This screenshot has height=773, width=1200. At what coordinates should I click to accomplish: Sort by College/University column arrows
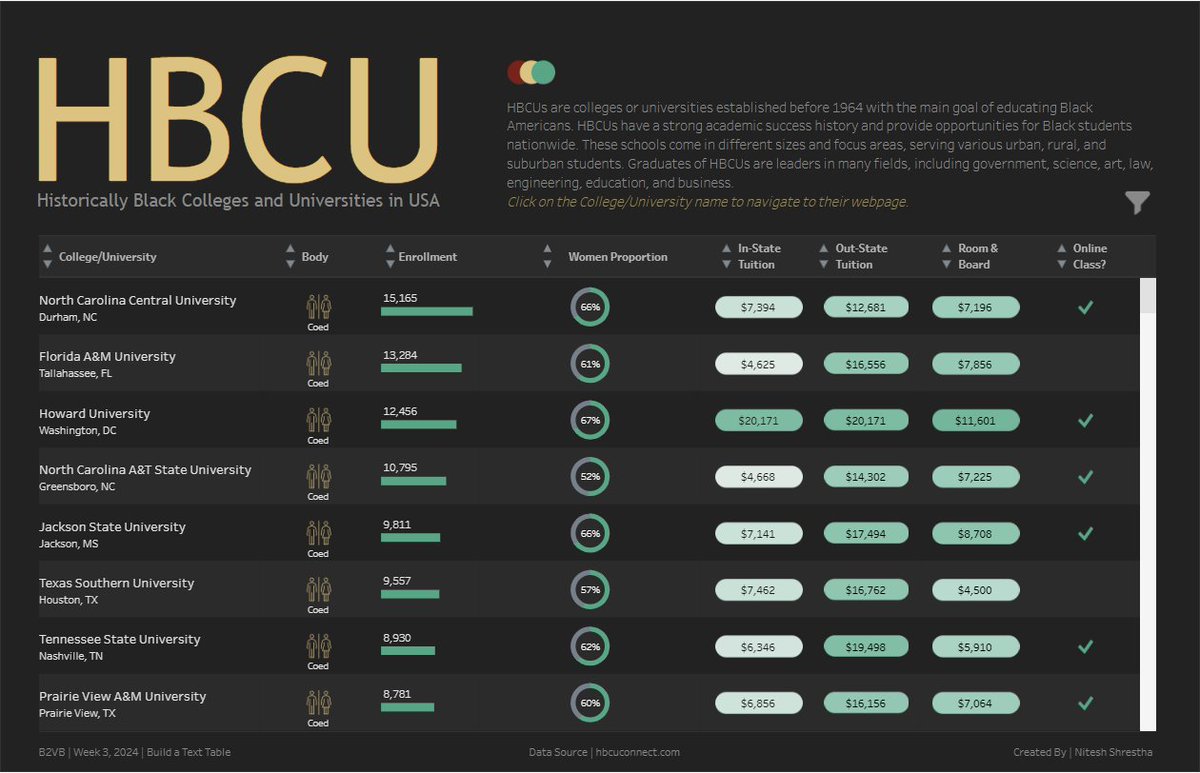pyautogui.click(x=47, y=256)
